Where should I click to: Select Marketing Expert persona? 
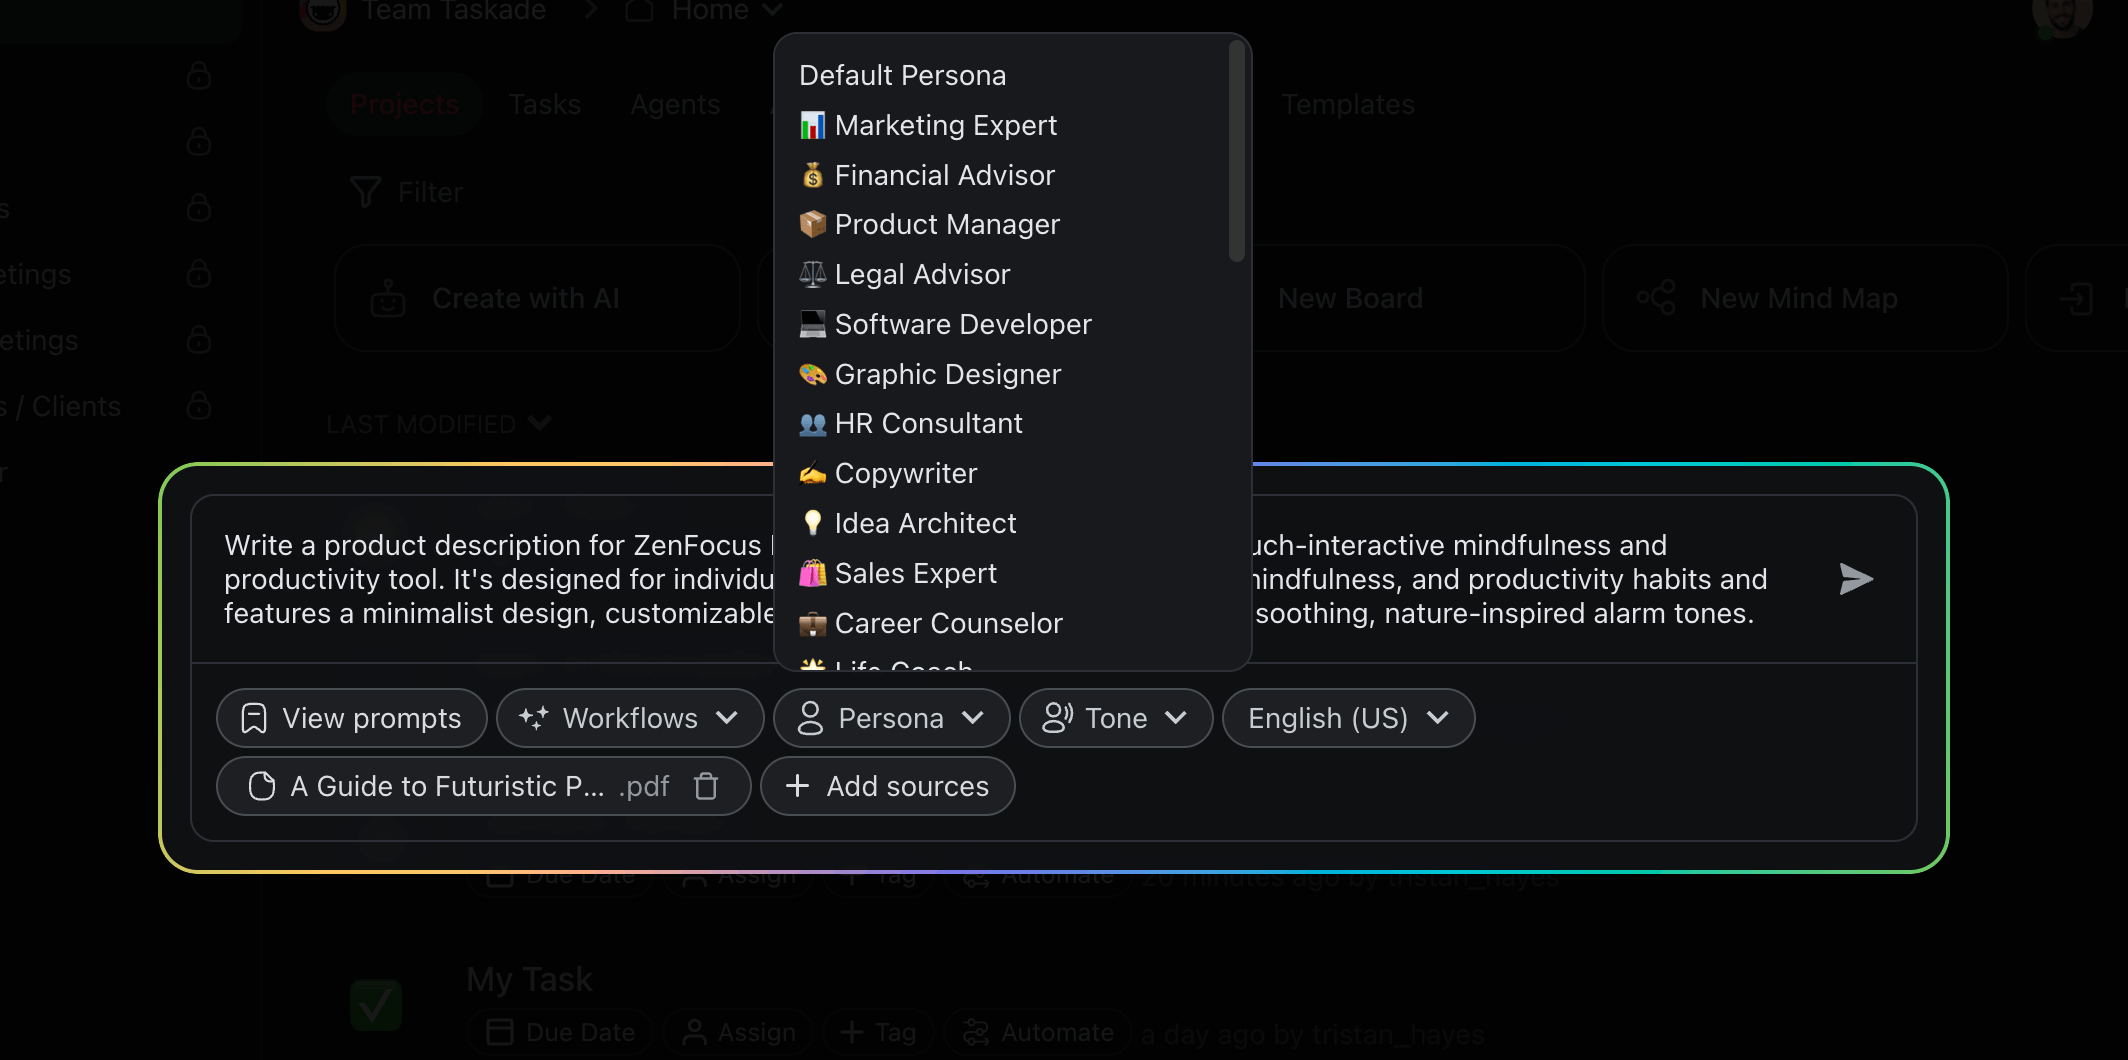pos(945,125)
